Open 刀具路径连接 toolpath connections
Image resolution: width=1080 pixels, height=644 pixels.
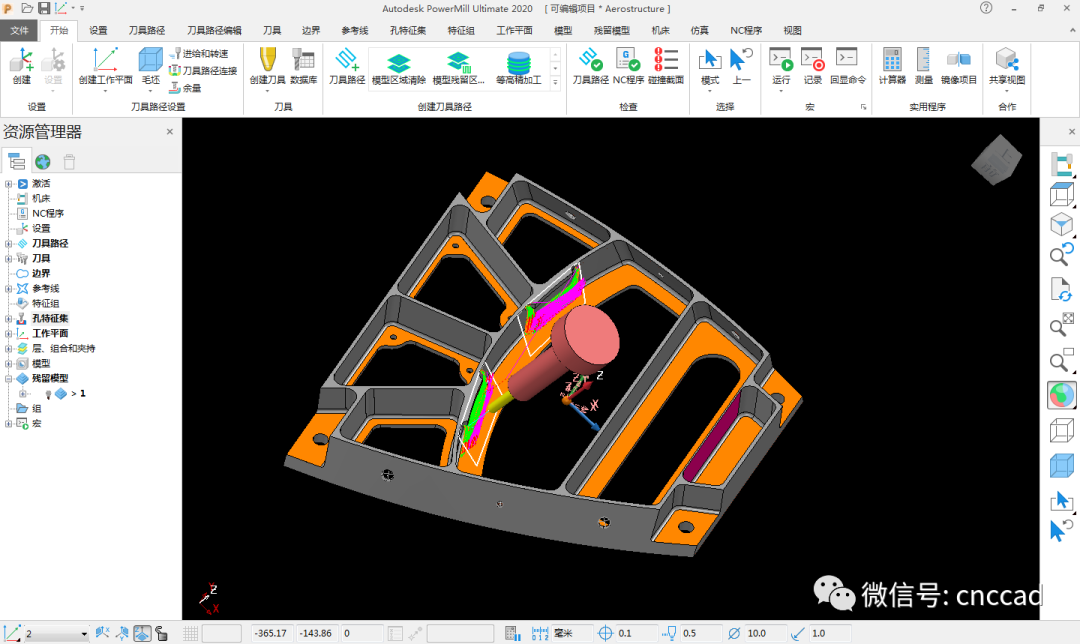203,70
